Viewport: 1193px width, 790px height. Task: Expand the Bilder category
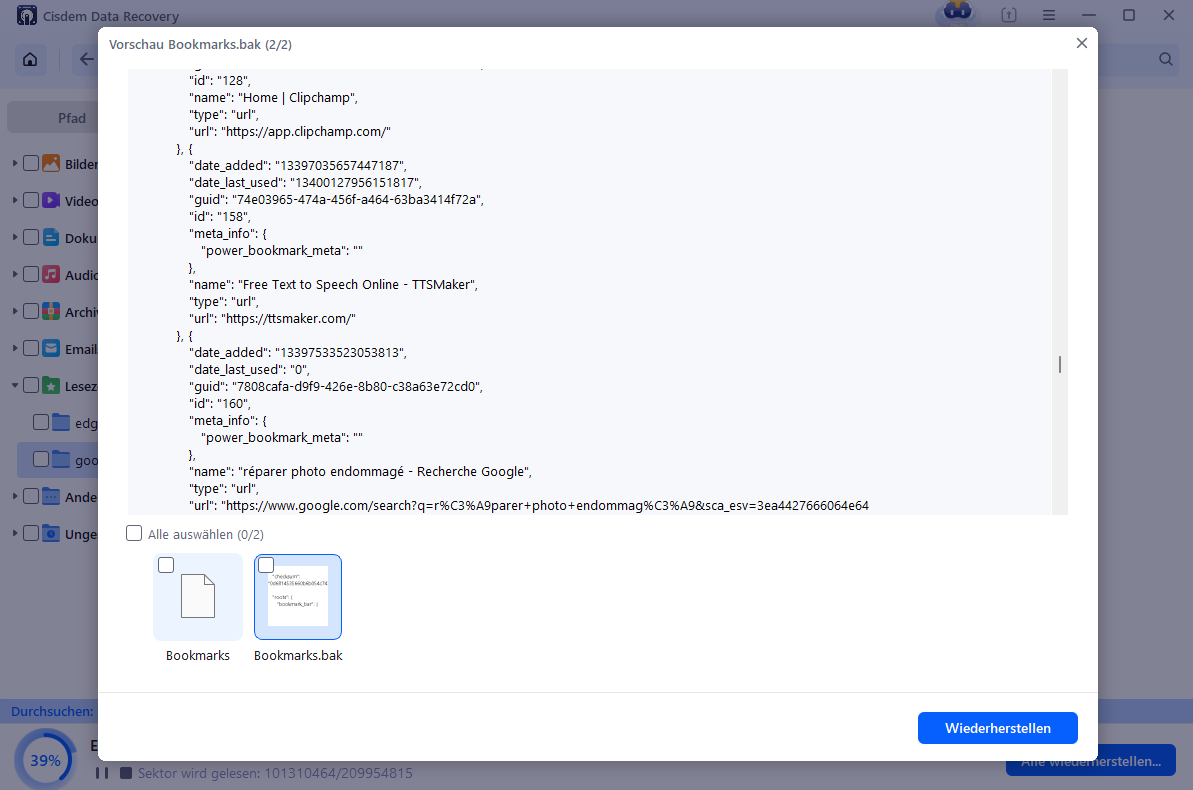(14, 163)
